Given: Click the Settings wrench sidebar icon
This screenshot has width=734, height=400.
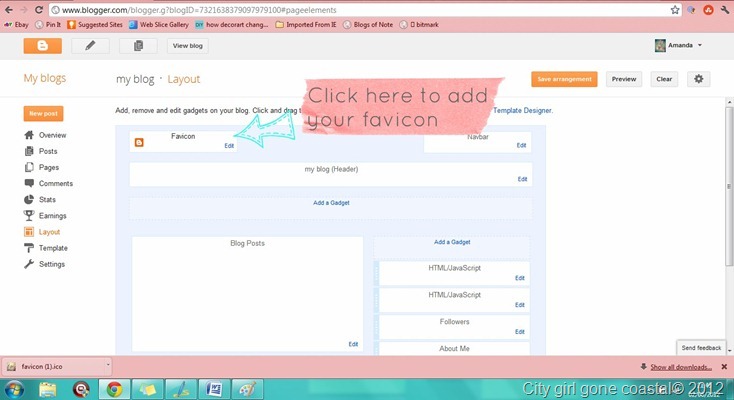Looking at the screenshot, I should [29, 264].
